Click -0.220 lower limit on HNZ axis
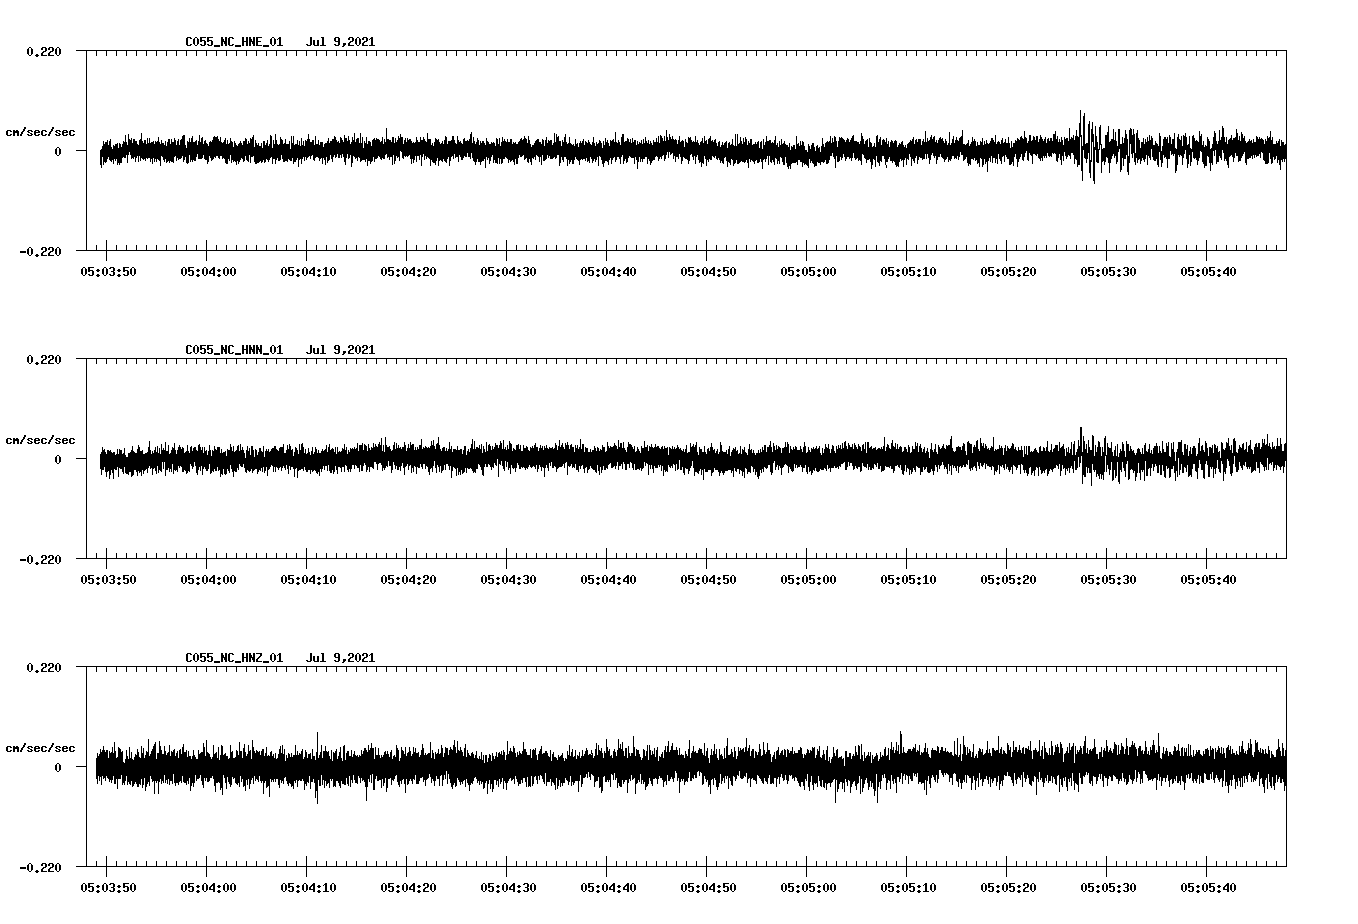 (x=40, y=867)
